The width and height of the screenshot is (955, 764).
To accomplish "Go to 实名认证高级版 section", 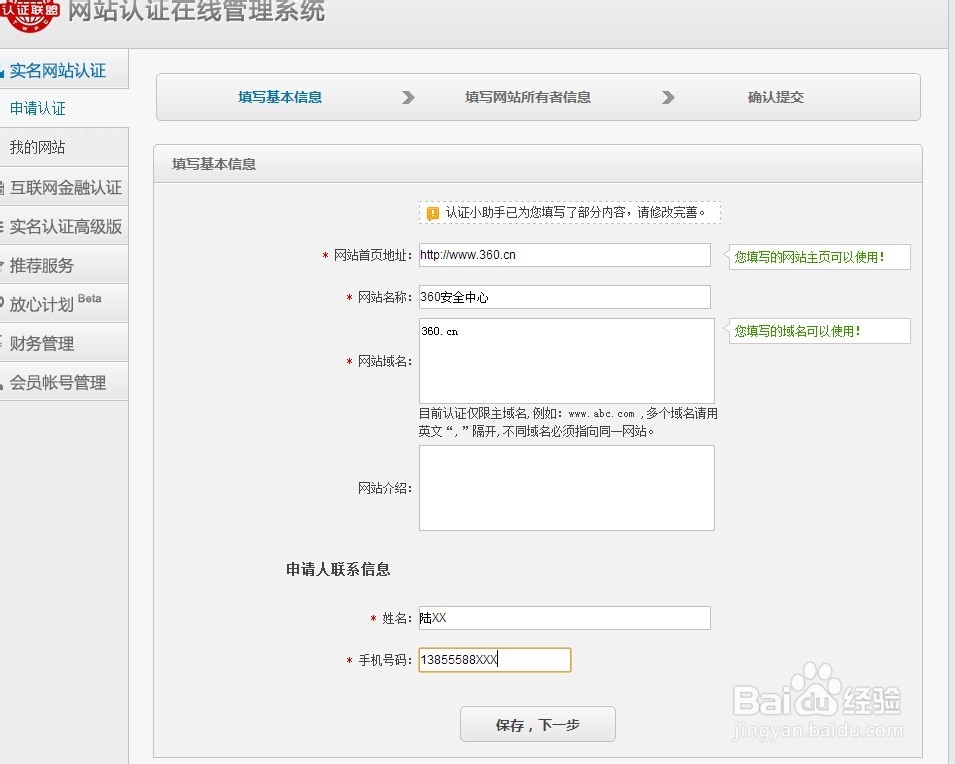I will point(63,226).
